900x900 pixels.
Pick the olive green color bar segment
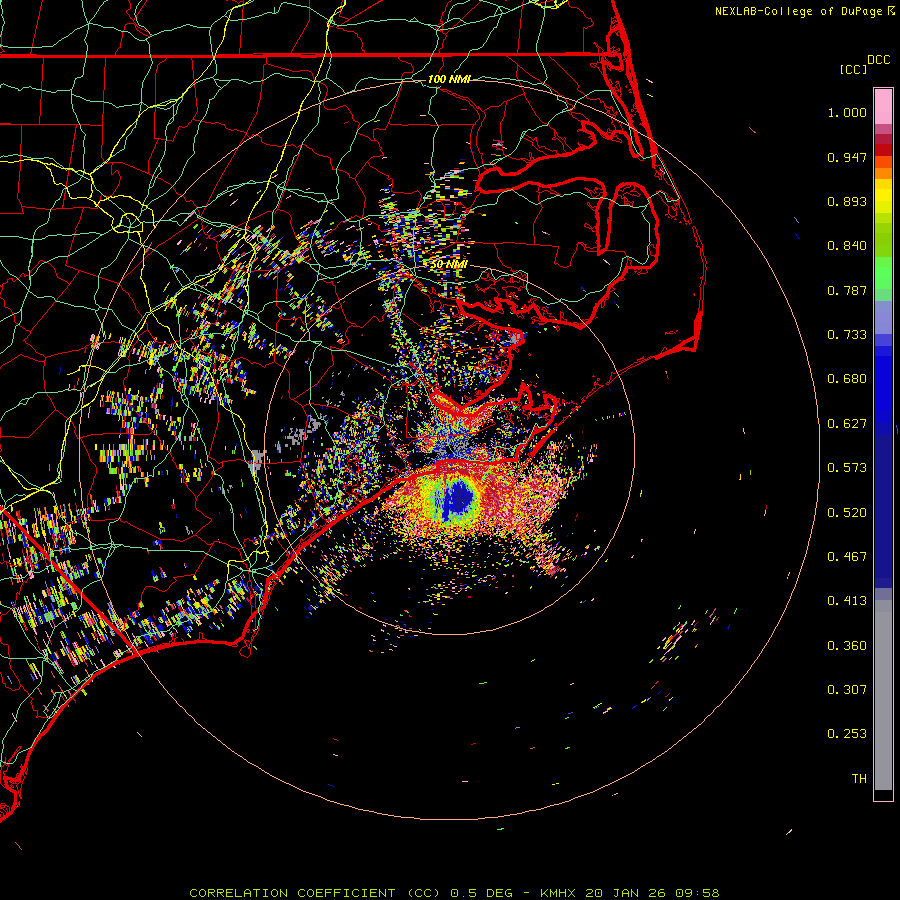click(883, 239)
